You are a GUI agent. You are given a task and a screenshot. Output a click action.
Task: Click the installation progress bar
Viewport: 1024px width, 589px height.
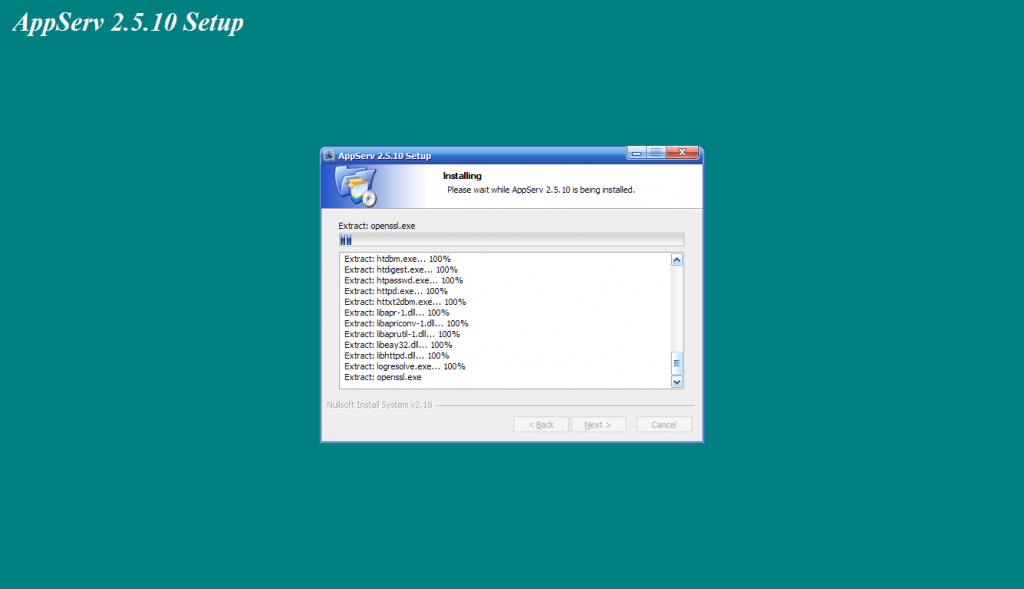tap(511, 240)
